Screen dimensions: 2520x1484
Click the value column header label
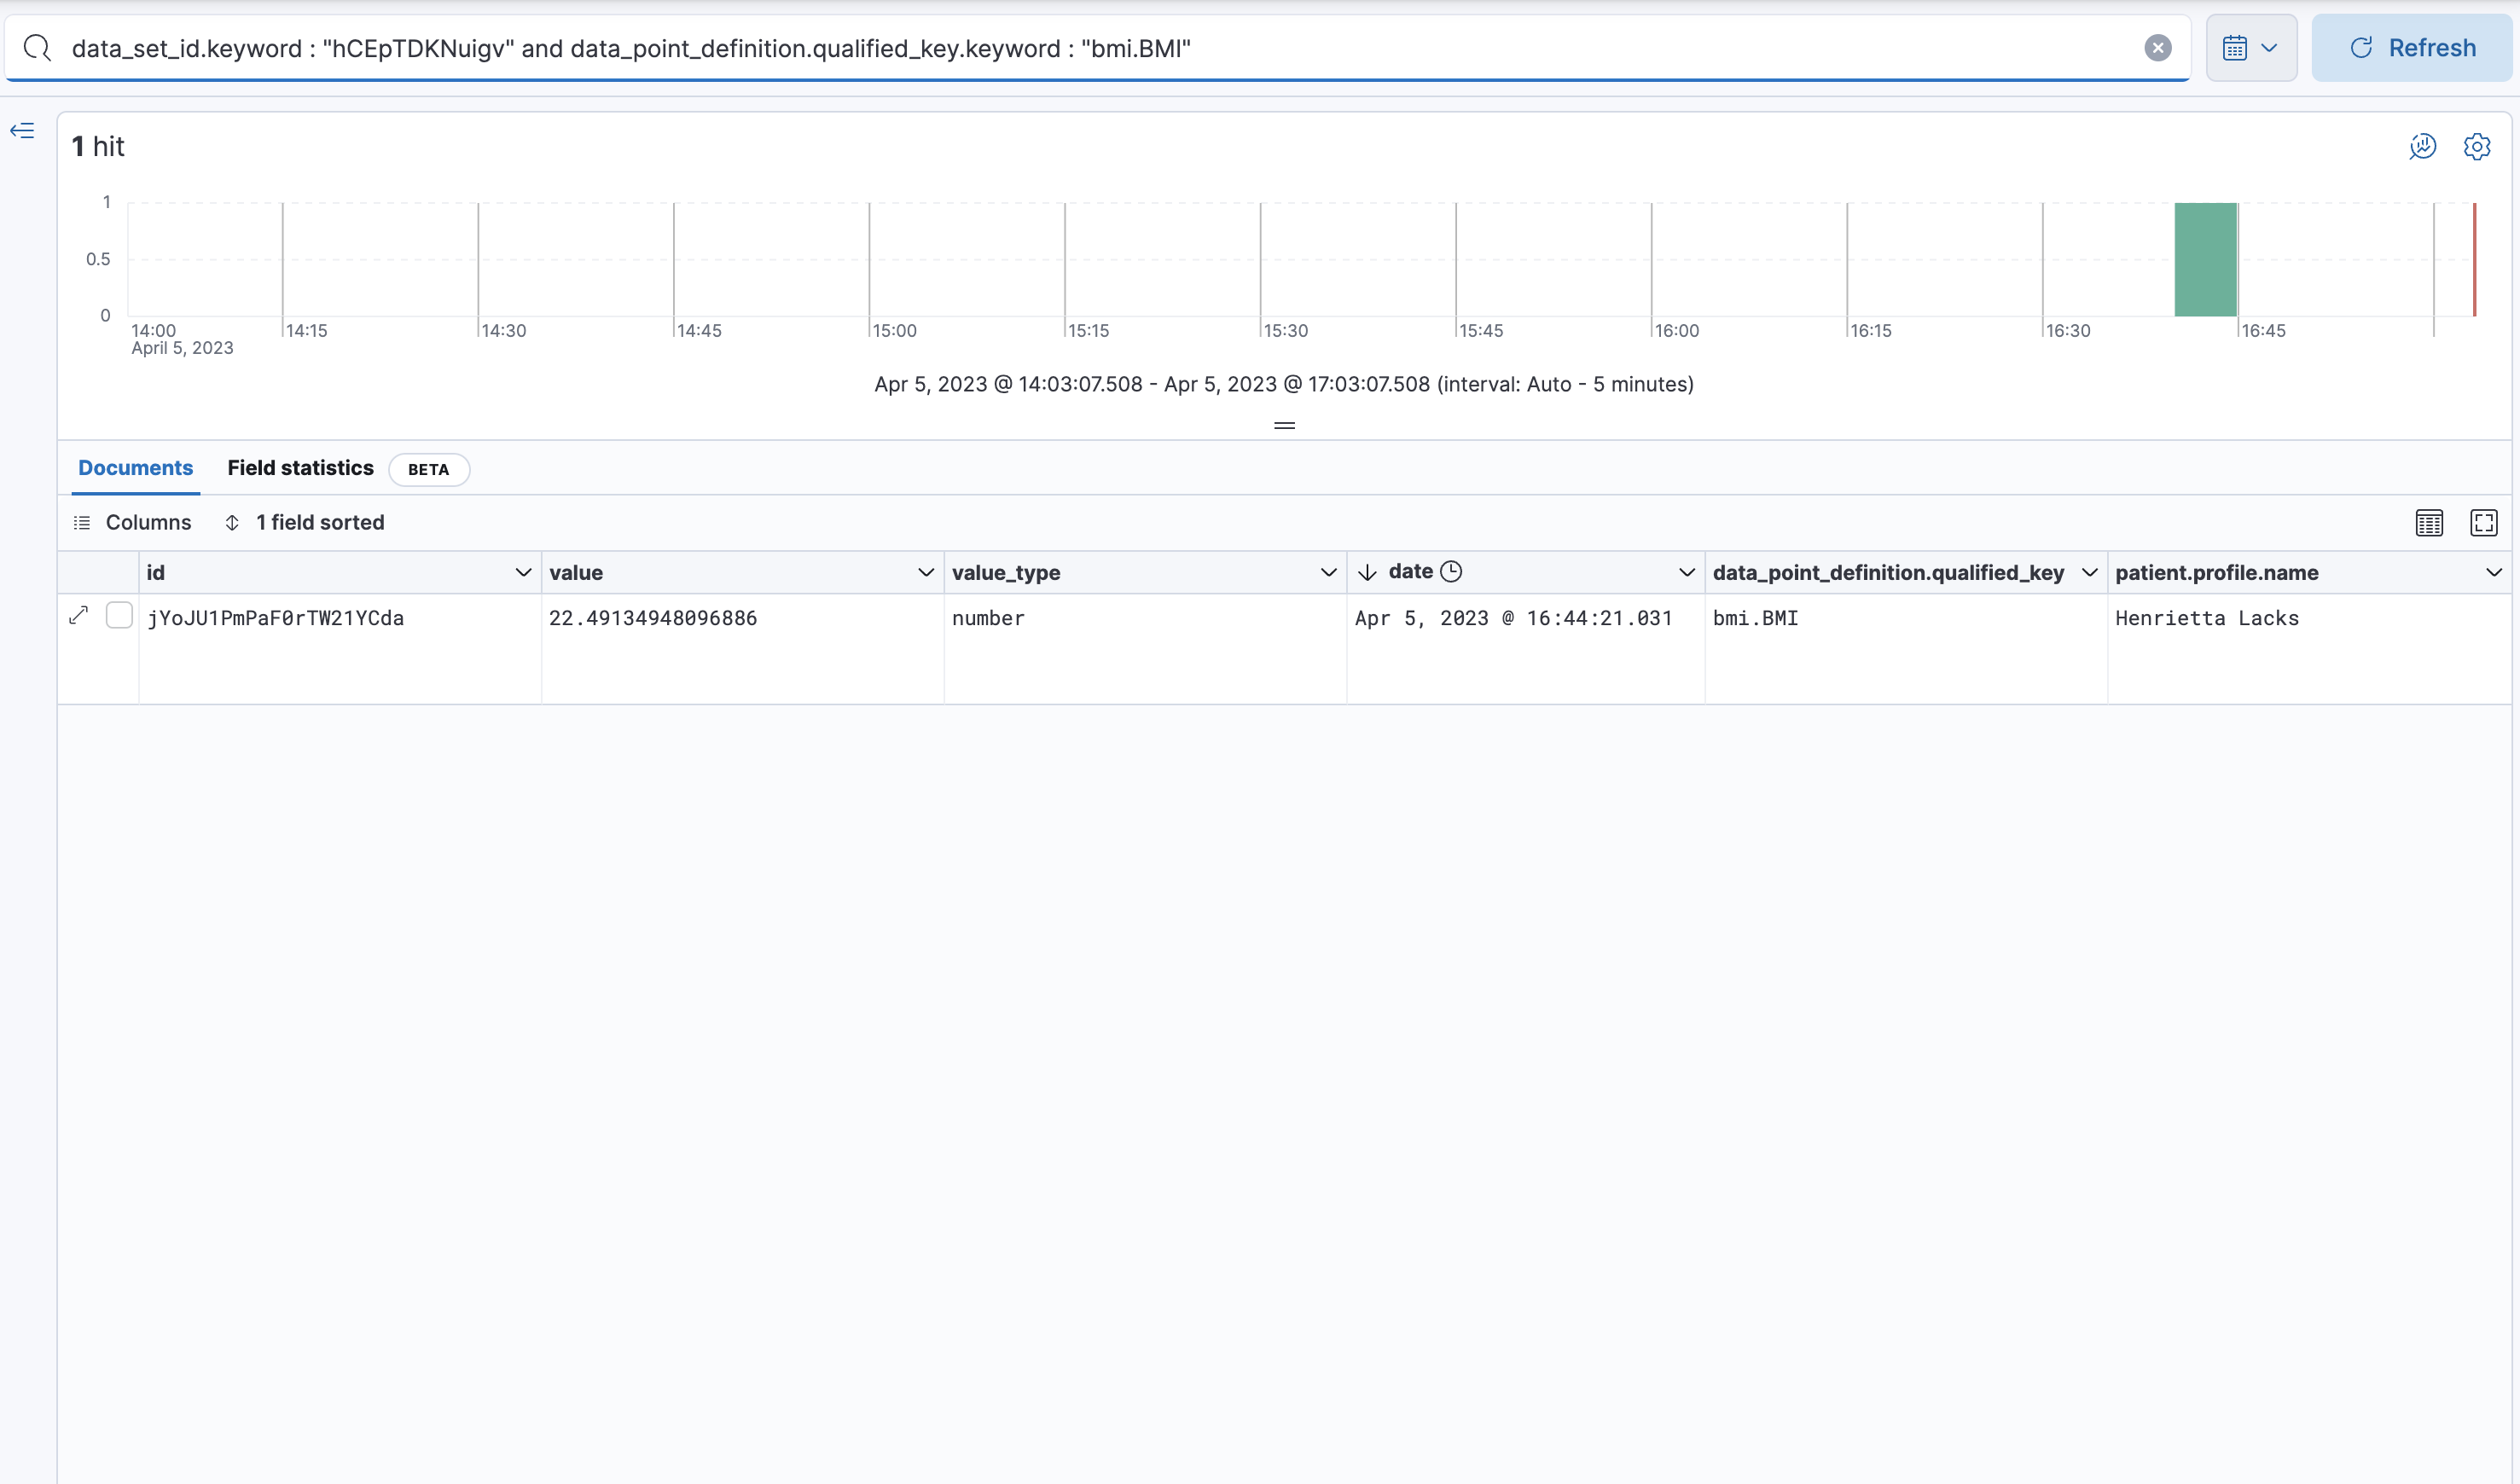[576, 573]
